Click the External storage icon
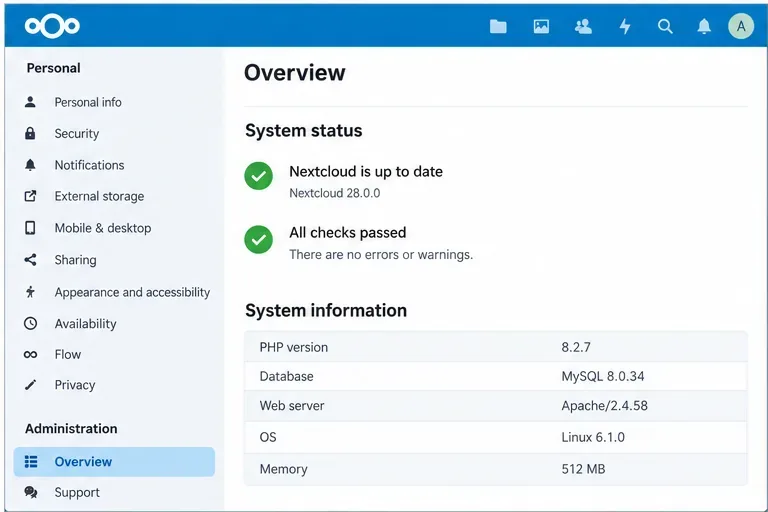Viewport: 768px width, 512px height. pyautogui.click(x=30, y=196)
